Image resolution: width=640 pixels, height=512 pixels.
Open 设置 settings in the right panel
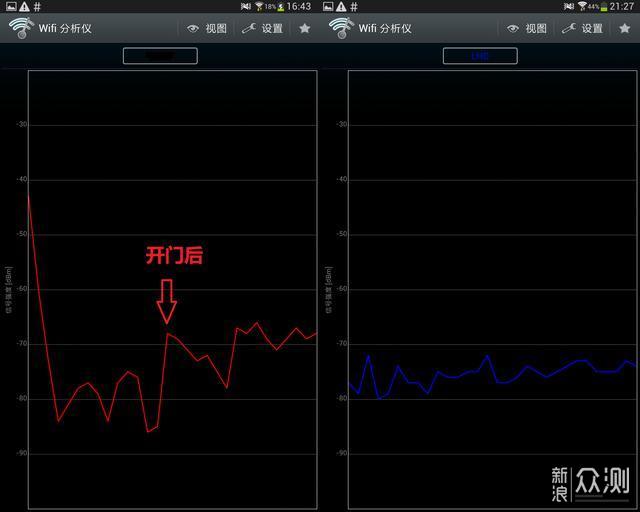coord(582,28)
